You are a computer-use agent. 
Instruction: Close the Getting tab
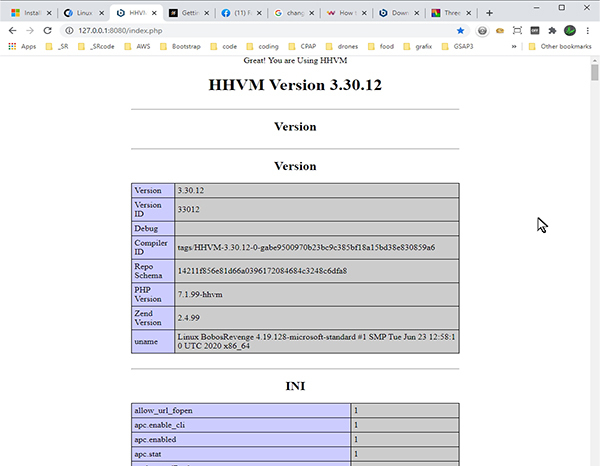(206, 13)
